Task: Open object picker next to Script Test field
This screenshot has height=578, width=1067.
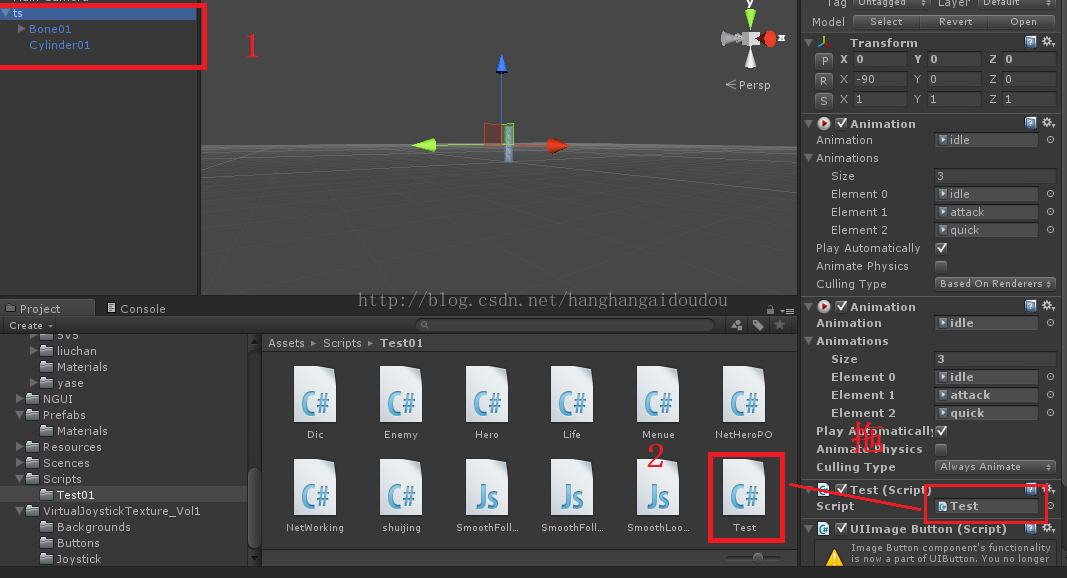Action: point(1051,506)
